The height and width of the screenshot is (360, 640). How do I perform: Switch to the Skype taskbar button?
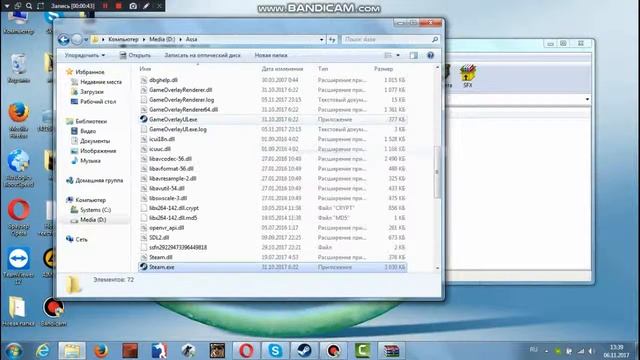(275, 351)
